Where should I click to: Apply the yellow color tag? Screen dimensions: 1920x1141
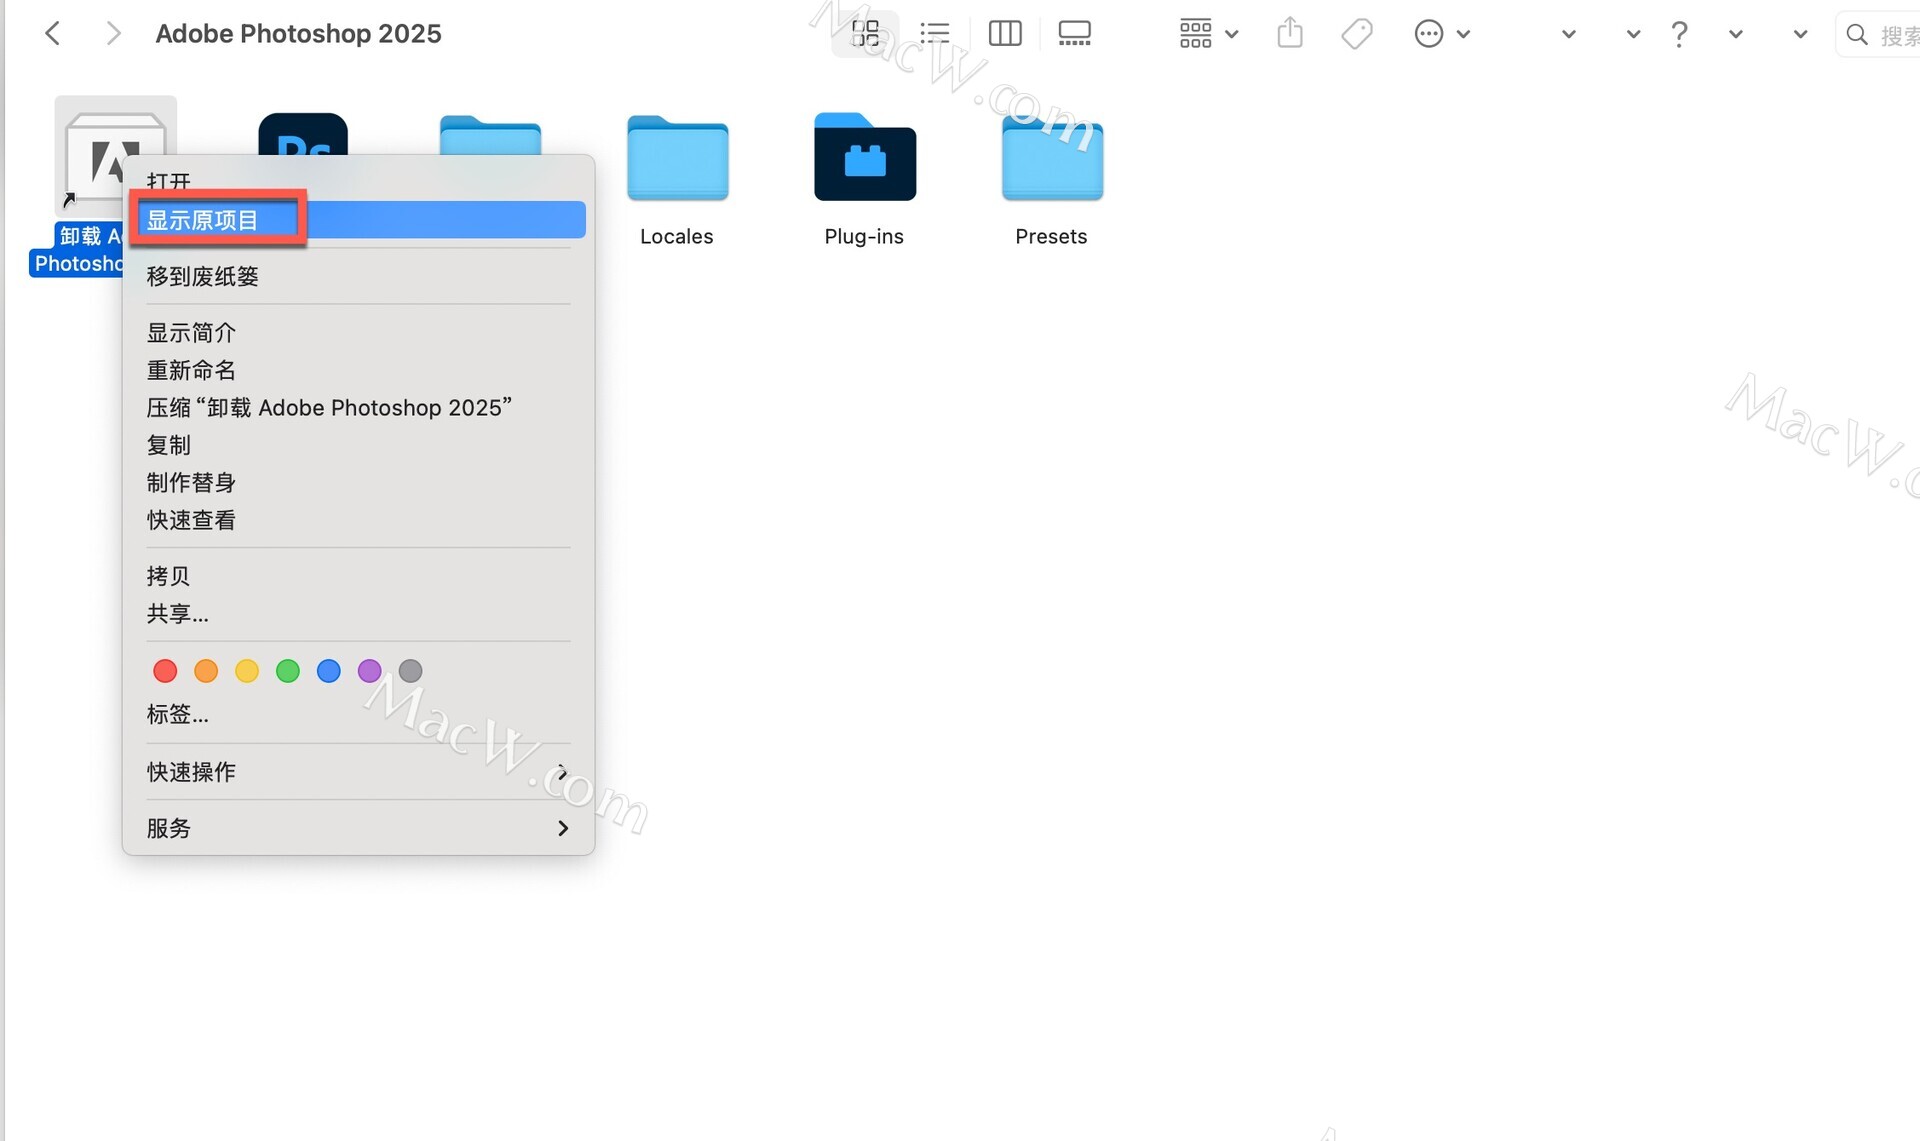click(x=247, y=671)
